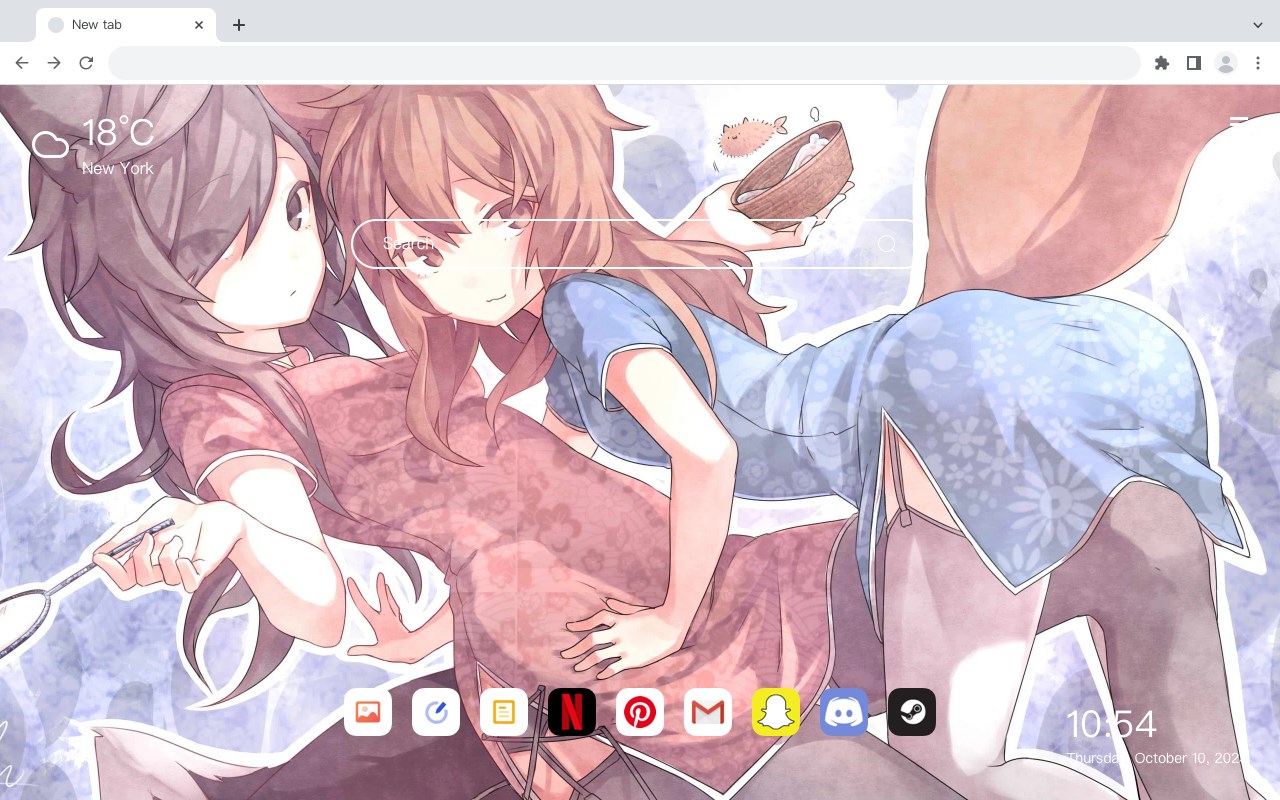The image size is (1280, 800).
Task: Toggle the browser side panel icon
Action: coord(1193,63)
